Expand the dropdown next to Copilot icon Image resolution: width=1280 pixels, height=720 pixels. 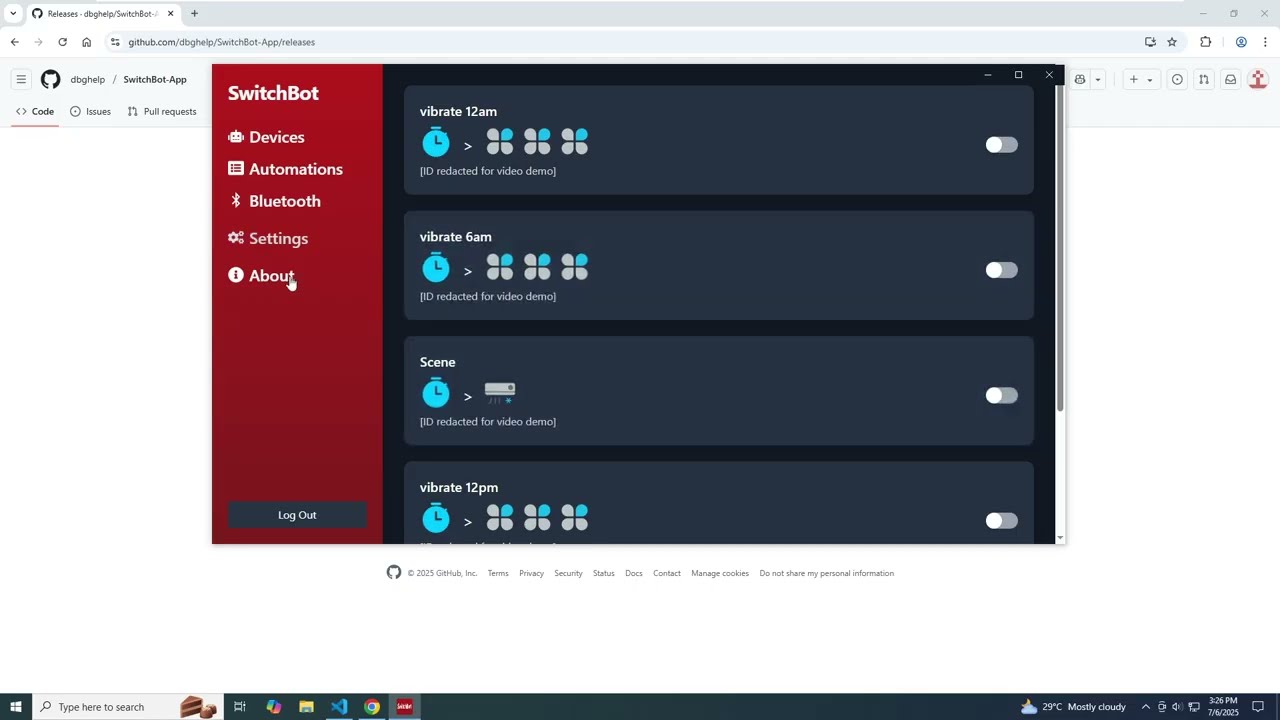[1098, 80]
